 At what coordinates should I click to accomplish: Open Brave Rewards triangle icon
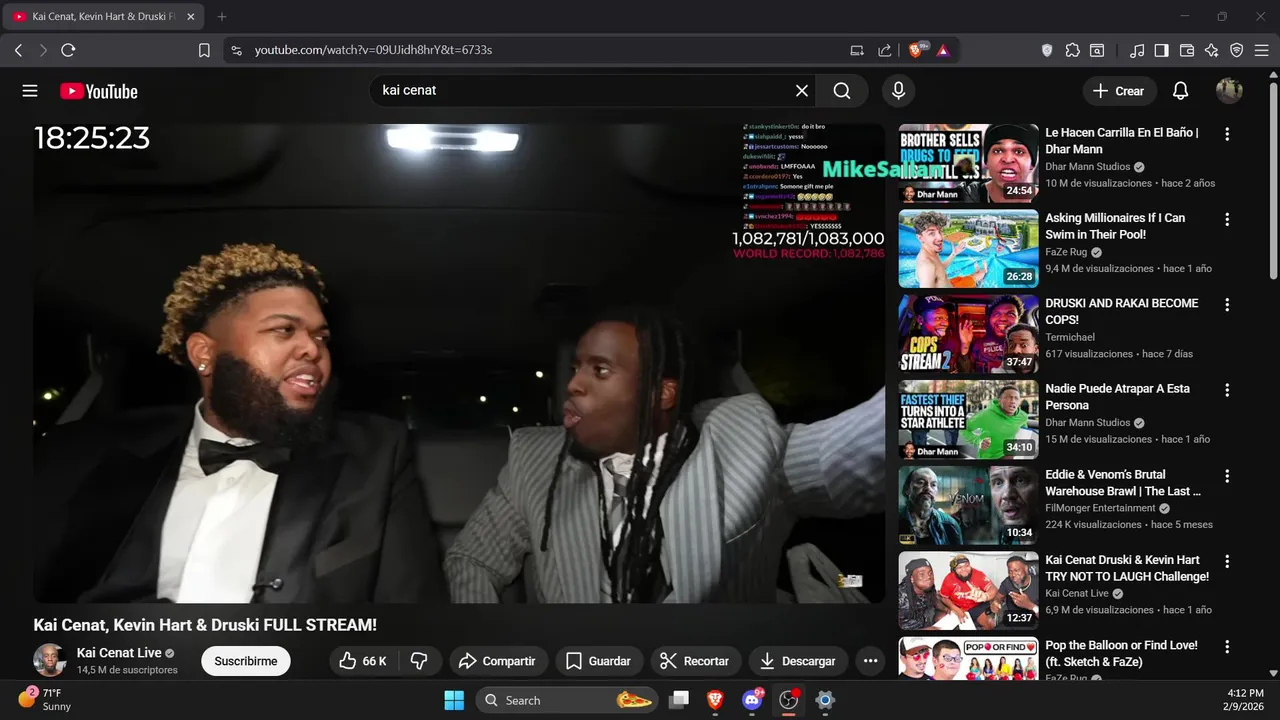click(943, 50)
